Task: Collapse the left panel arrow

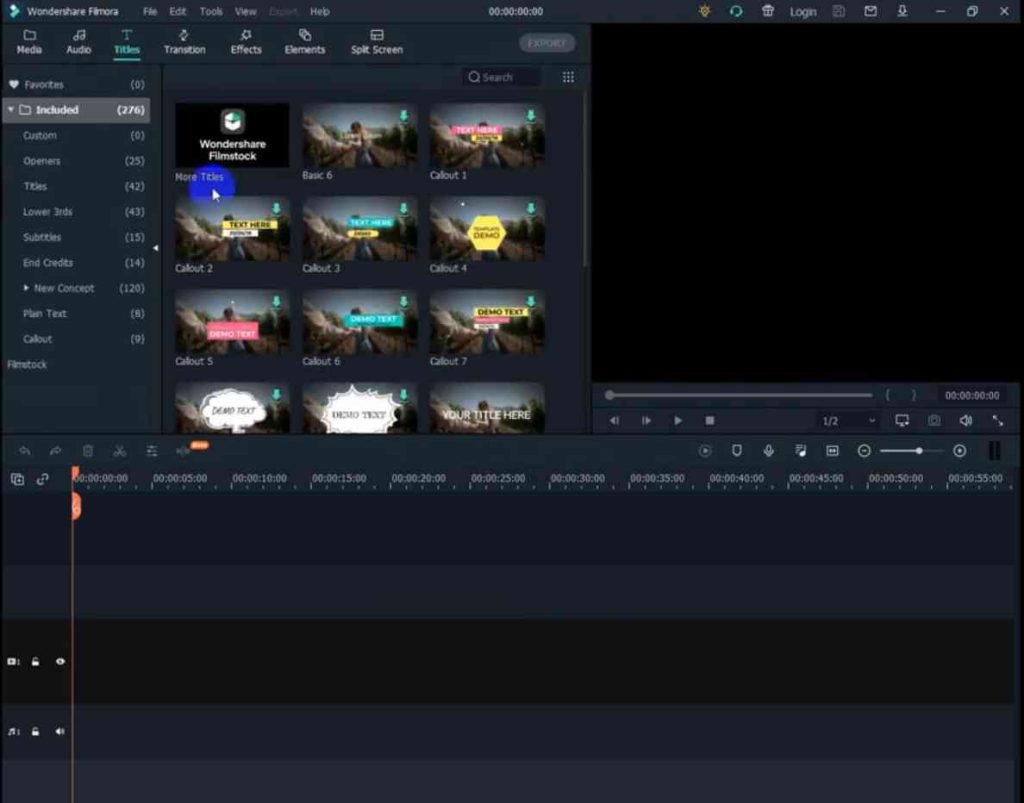Action: coord(155,248)
